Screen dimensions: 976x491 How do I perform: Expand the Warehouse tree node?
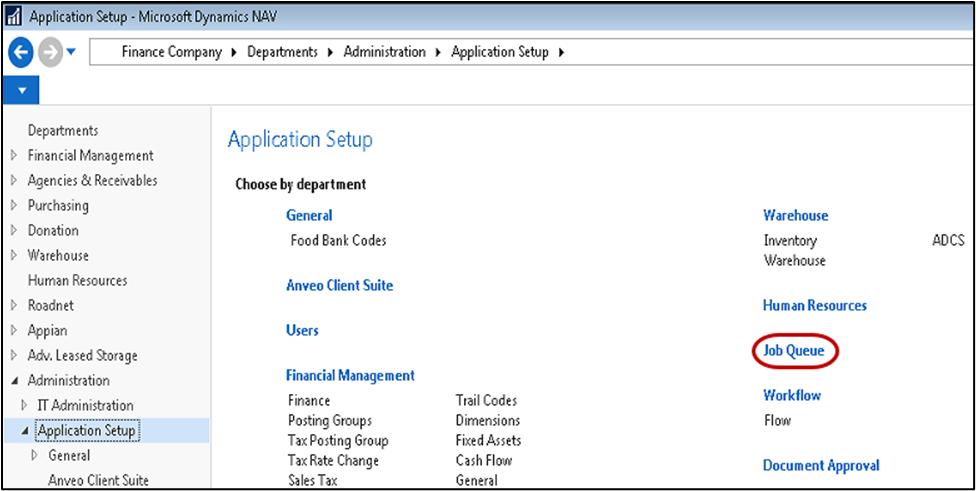(x=14, y=256)
